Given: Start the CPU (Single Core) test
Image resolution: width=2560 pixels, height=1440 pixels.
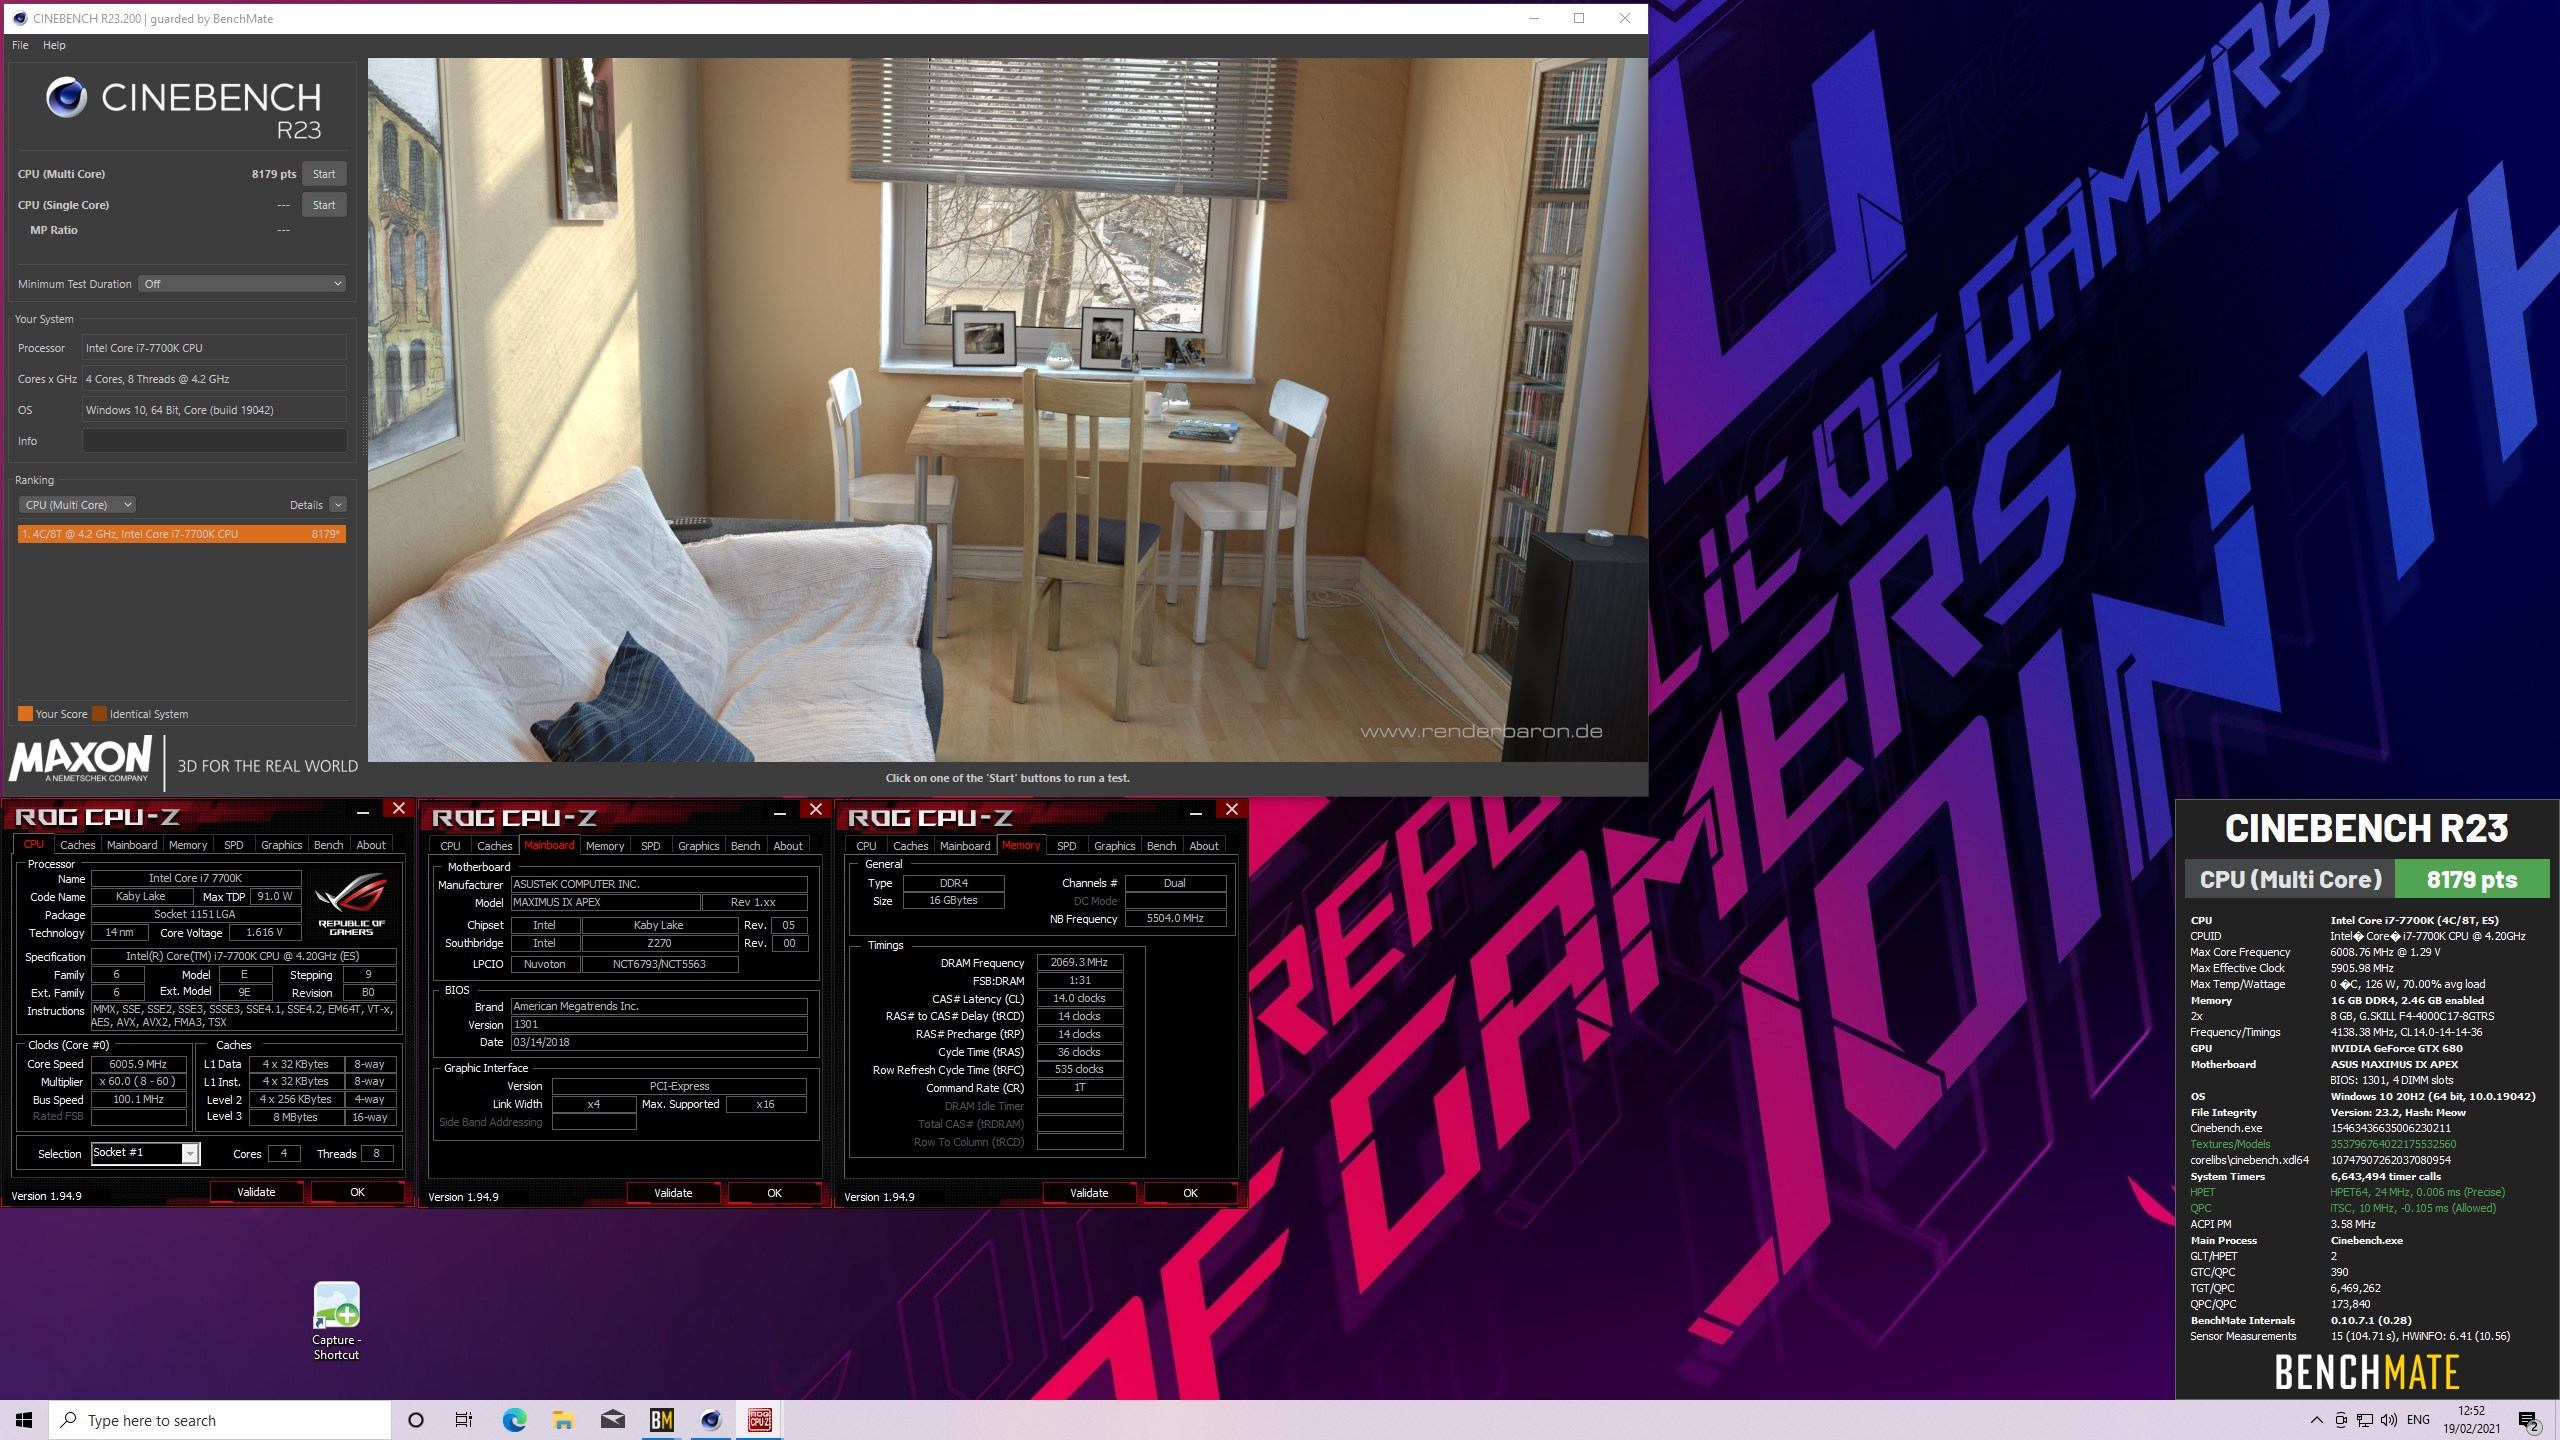Looking at the screenshot, I should point(324,205).
